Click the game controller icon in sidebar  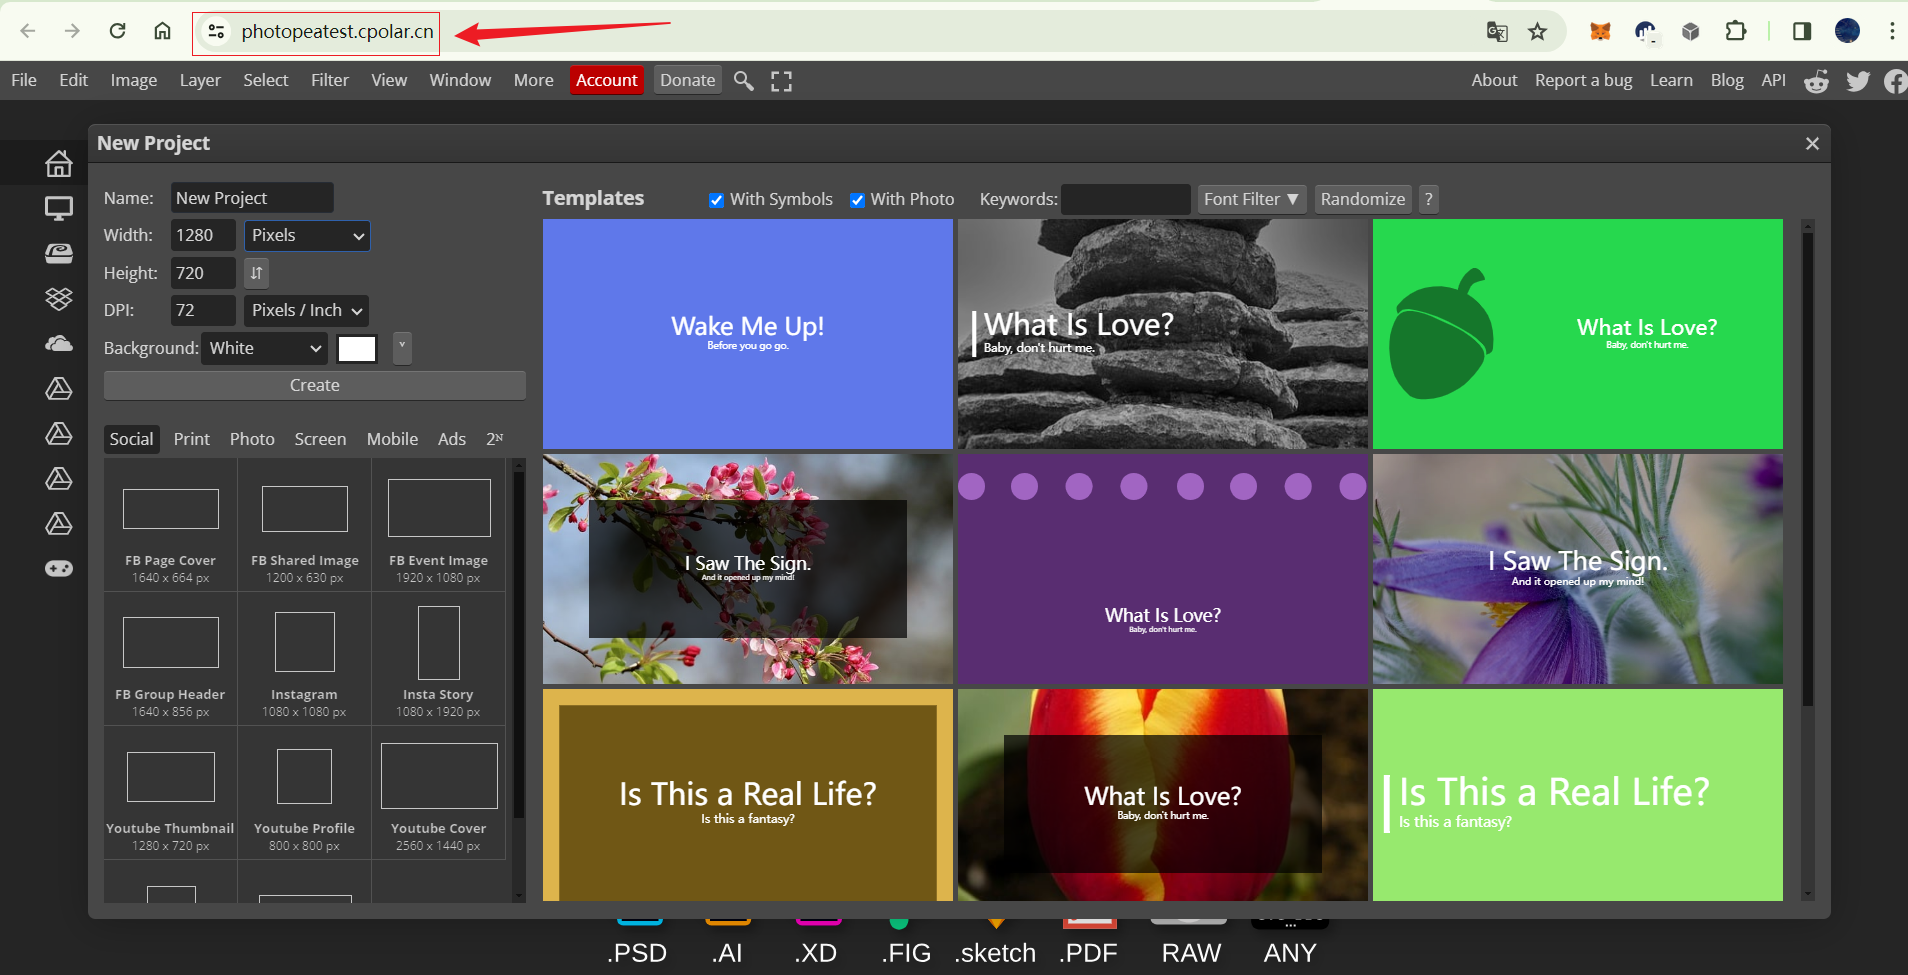tap(59, 568)
